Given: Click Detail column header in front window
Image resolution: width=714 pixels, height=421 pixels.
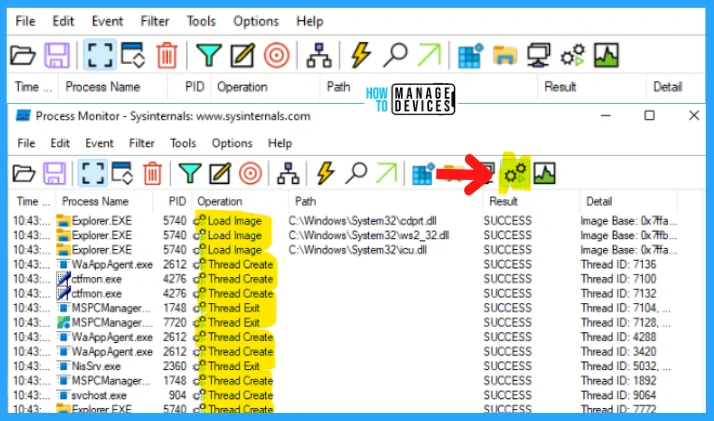Looking at the screenshot, I should tap(599, 201).
